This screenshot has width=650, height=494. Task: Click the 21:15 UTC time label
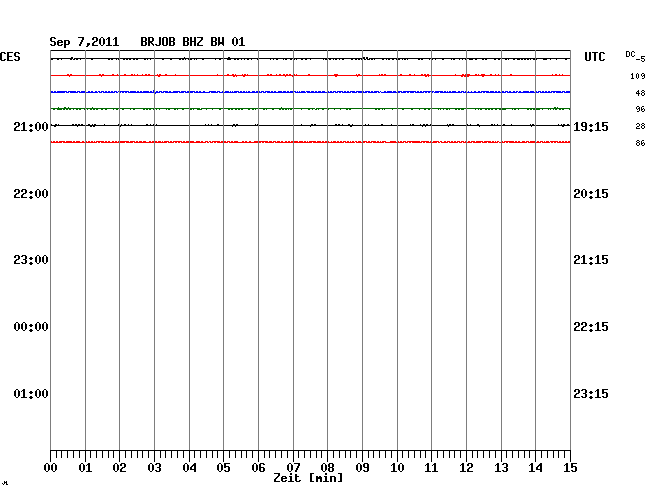(591, 260)
